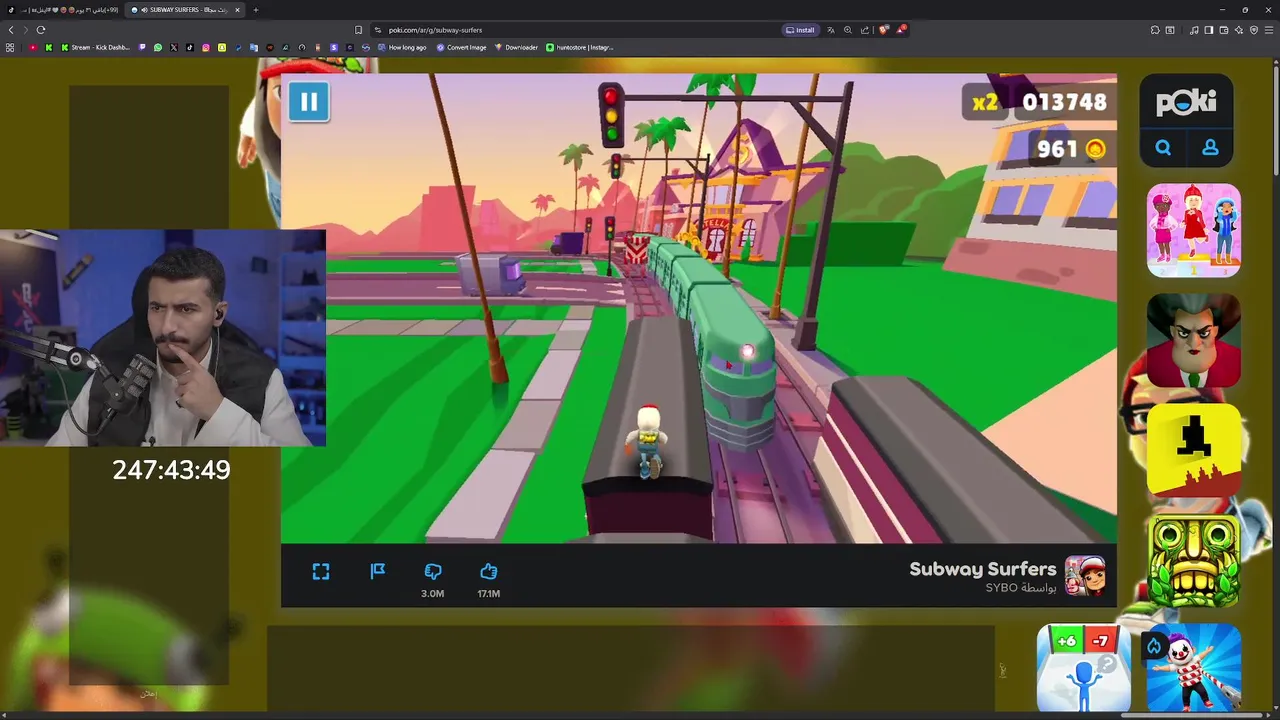The width and height of the screenshot is (1280, 720).
Task: Reload the current page
Action: [x=41, y=30]
